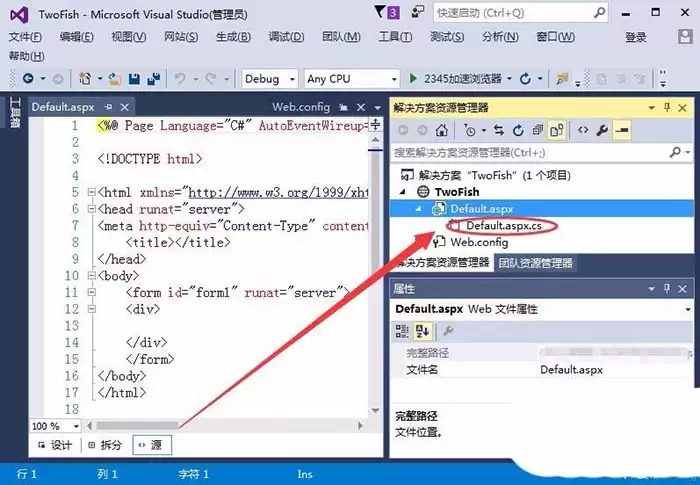Click the undo toolbar icon
Screen dimensions: 700x485
pyautogui.click(x=180, y=79)
